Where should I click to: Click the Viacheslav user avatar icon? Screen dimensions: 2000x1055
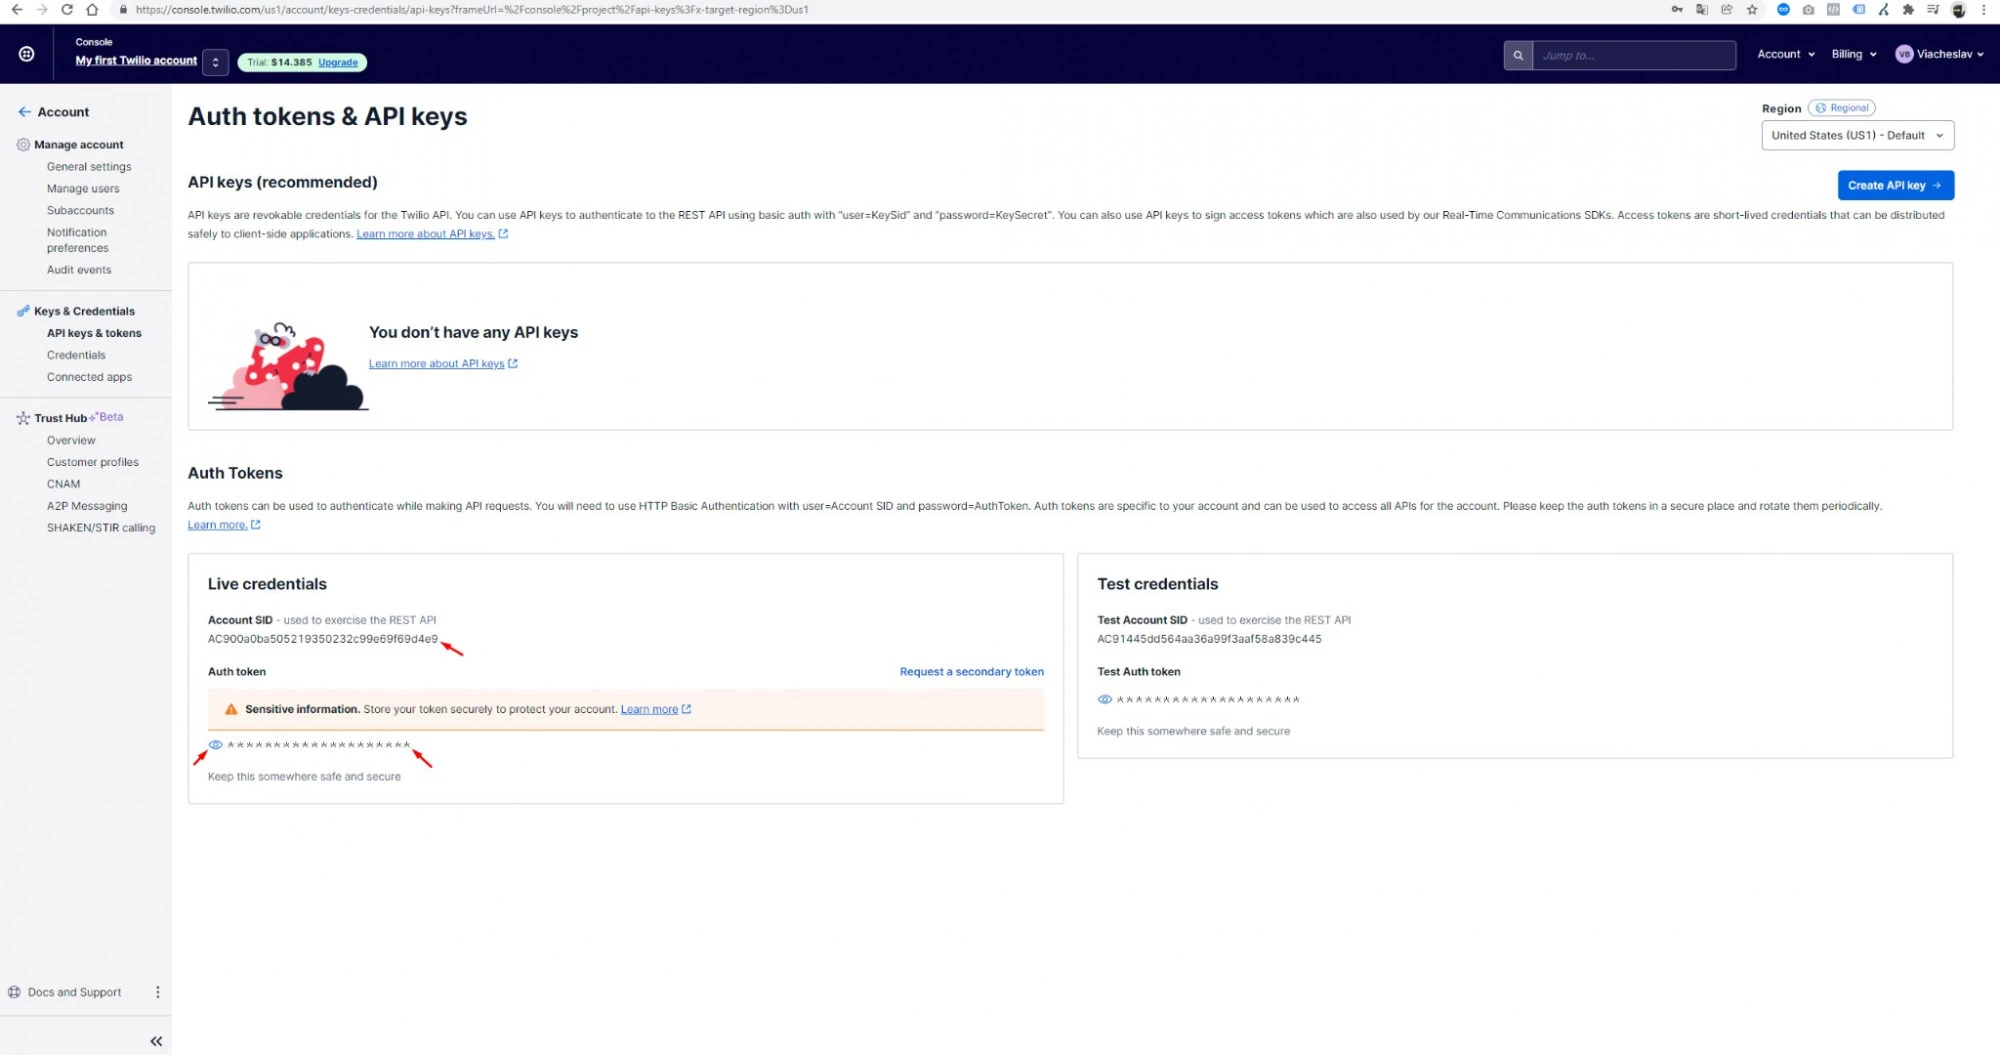click(1904, 54)
